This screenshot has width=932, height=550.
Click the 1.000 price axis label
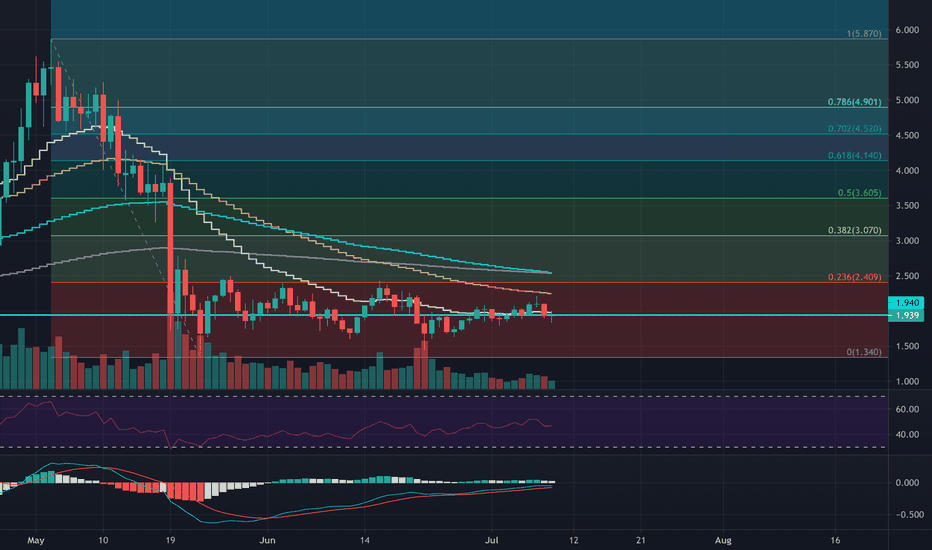907,381
